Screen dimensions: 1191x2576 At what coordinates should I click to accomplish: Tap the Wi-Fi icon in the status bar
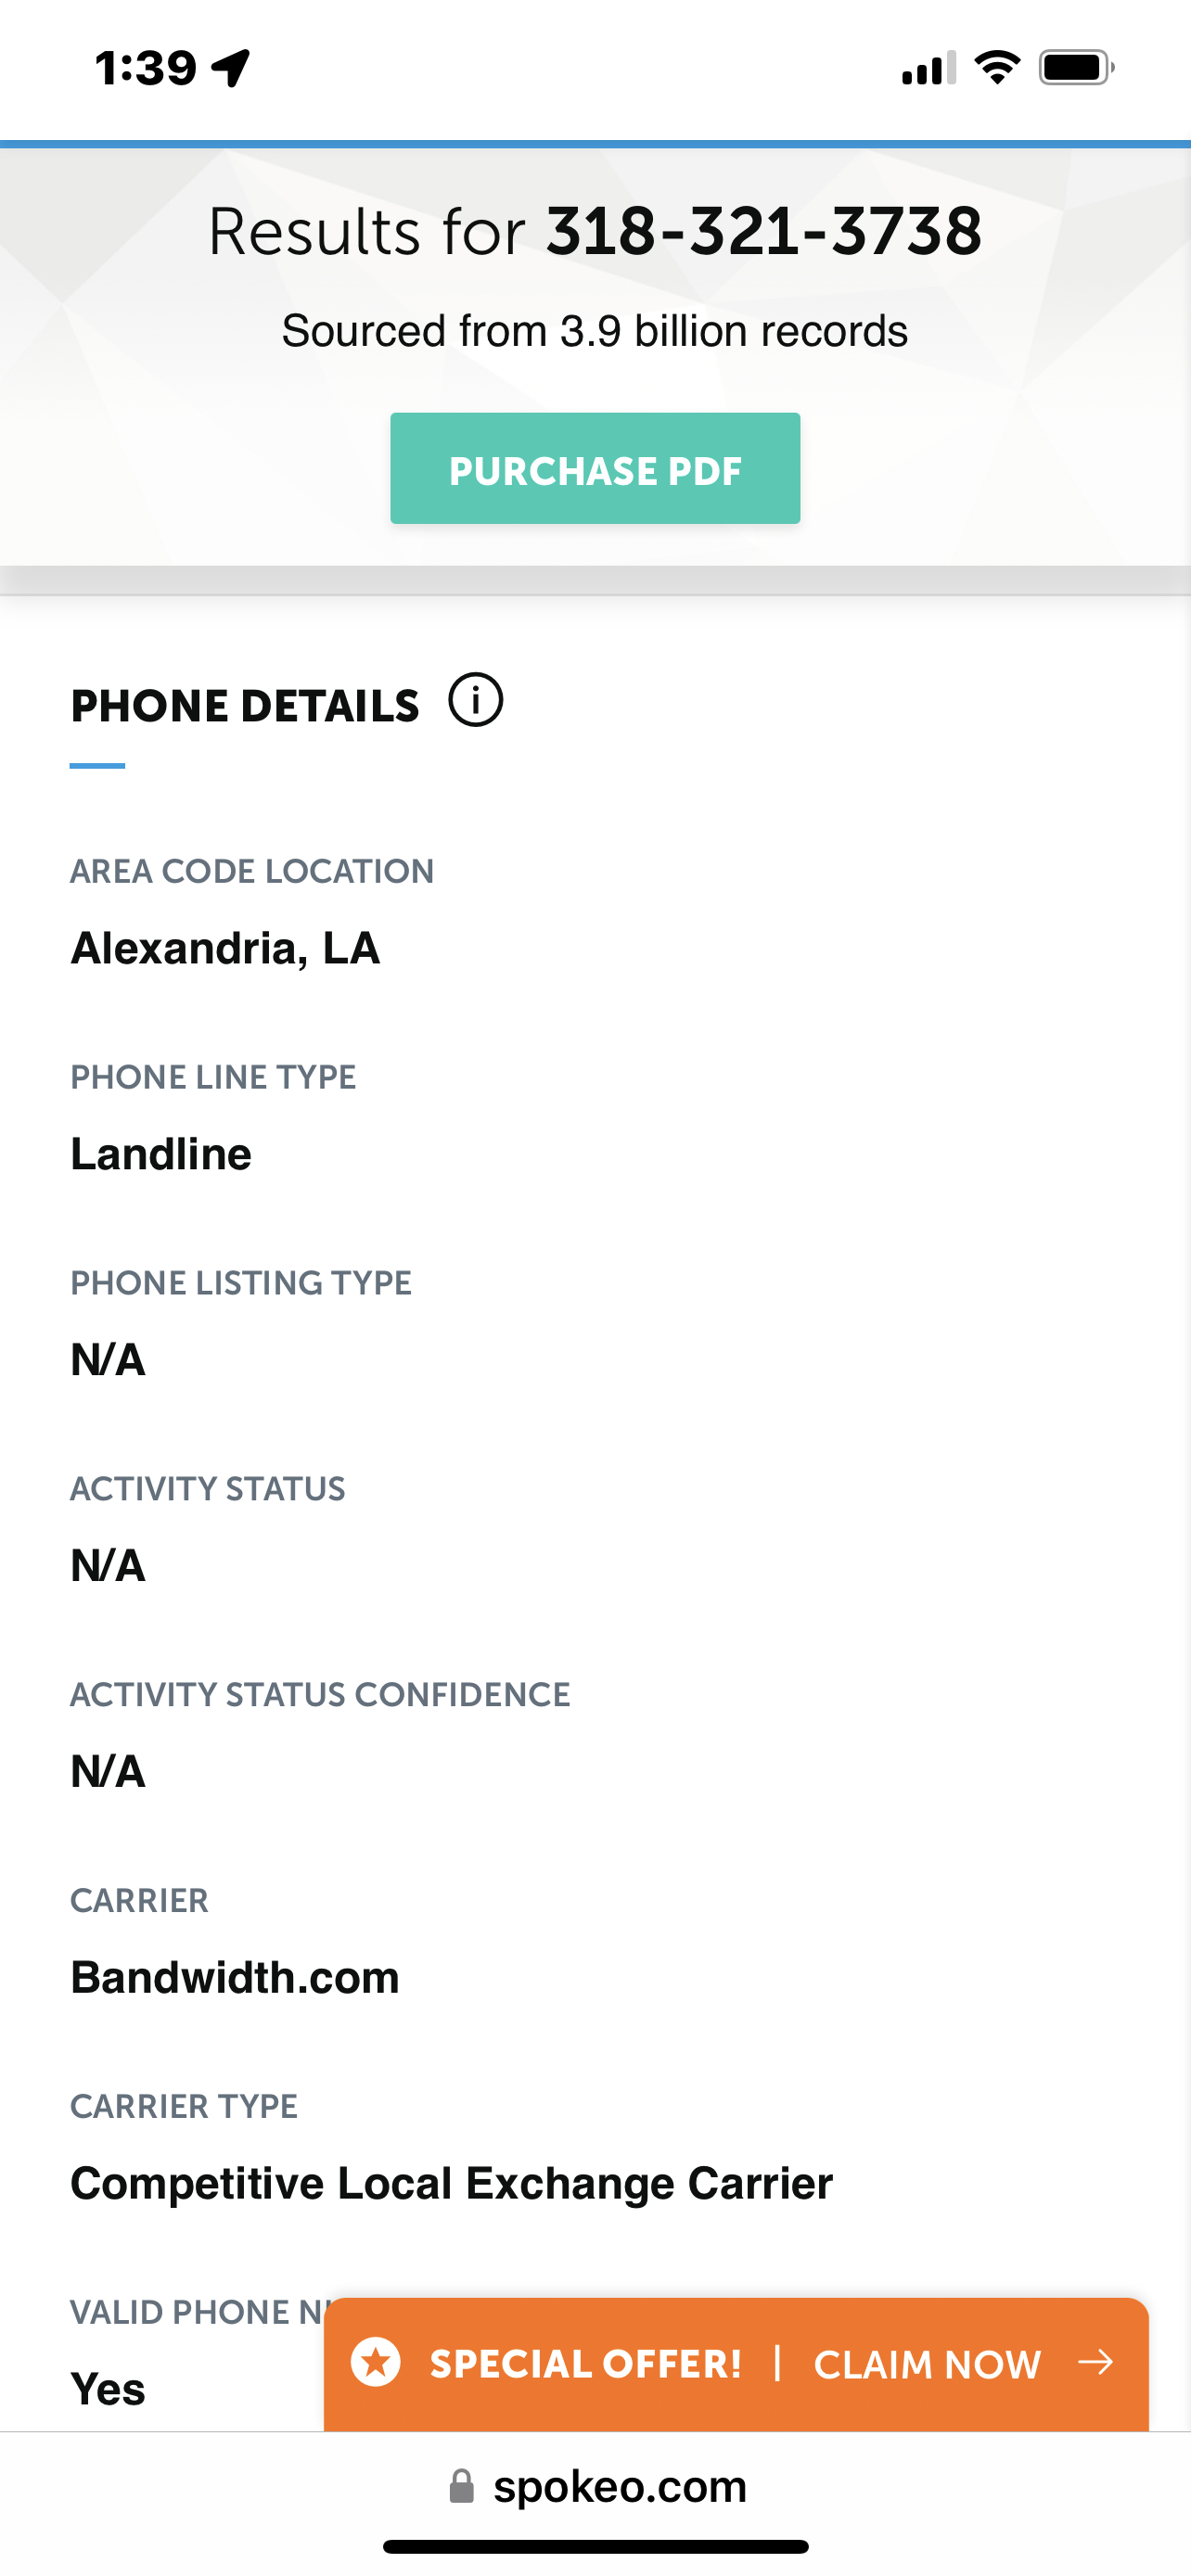click(x=997, y=68)
